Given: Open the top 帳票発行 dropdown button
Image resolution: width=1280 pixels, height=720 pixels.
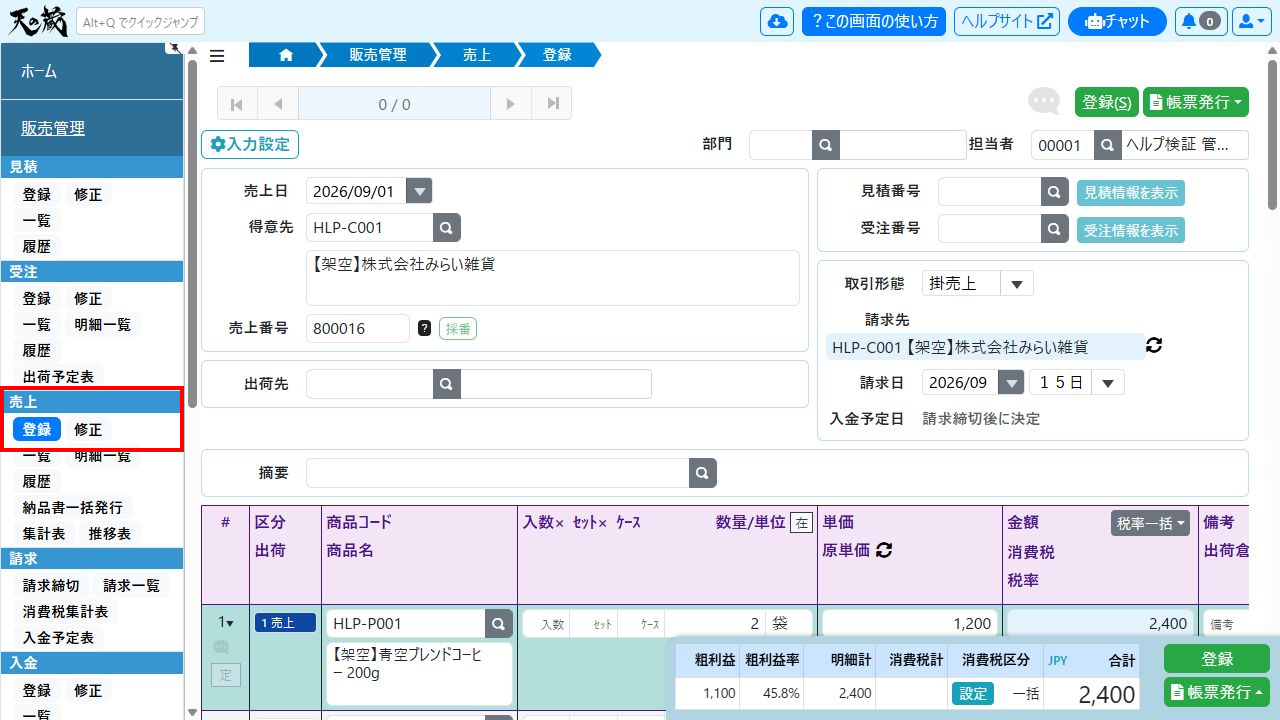Looking at the screenshot, I should [1196, 101].
